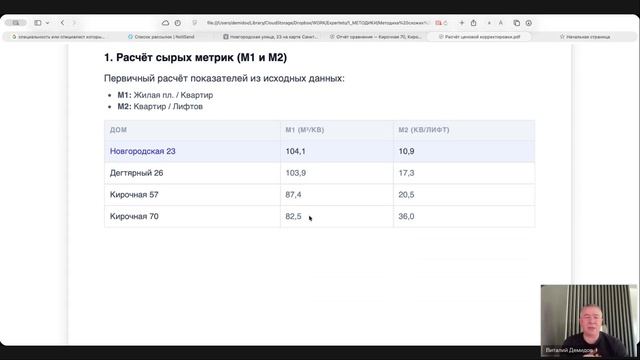Switch to the Google search tab
The width and height of the screenshot is (640, 360).
pos(58,37)
